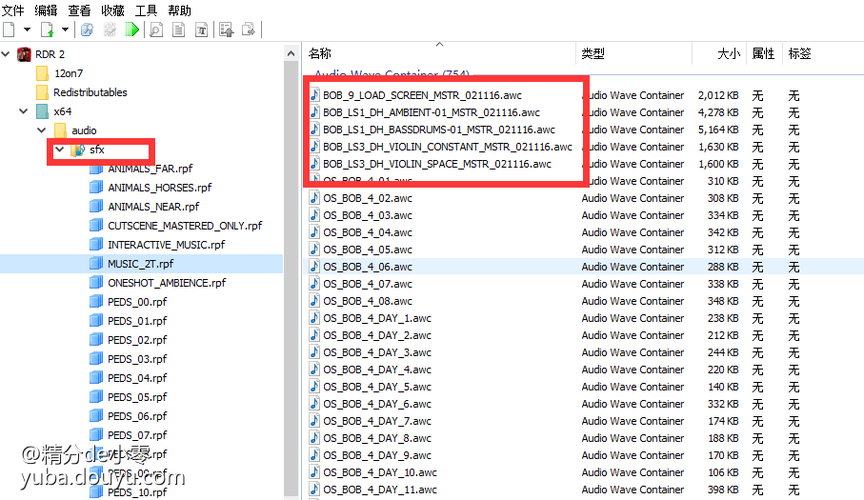Select file OS_BOB_4_DAY_10.awc
Image resolution: width=864 pixels, height=500 pixels.
click(x=380, y=472)
